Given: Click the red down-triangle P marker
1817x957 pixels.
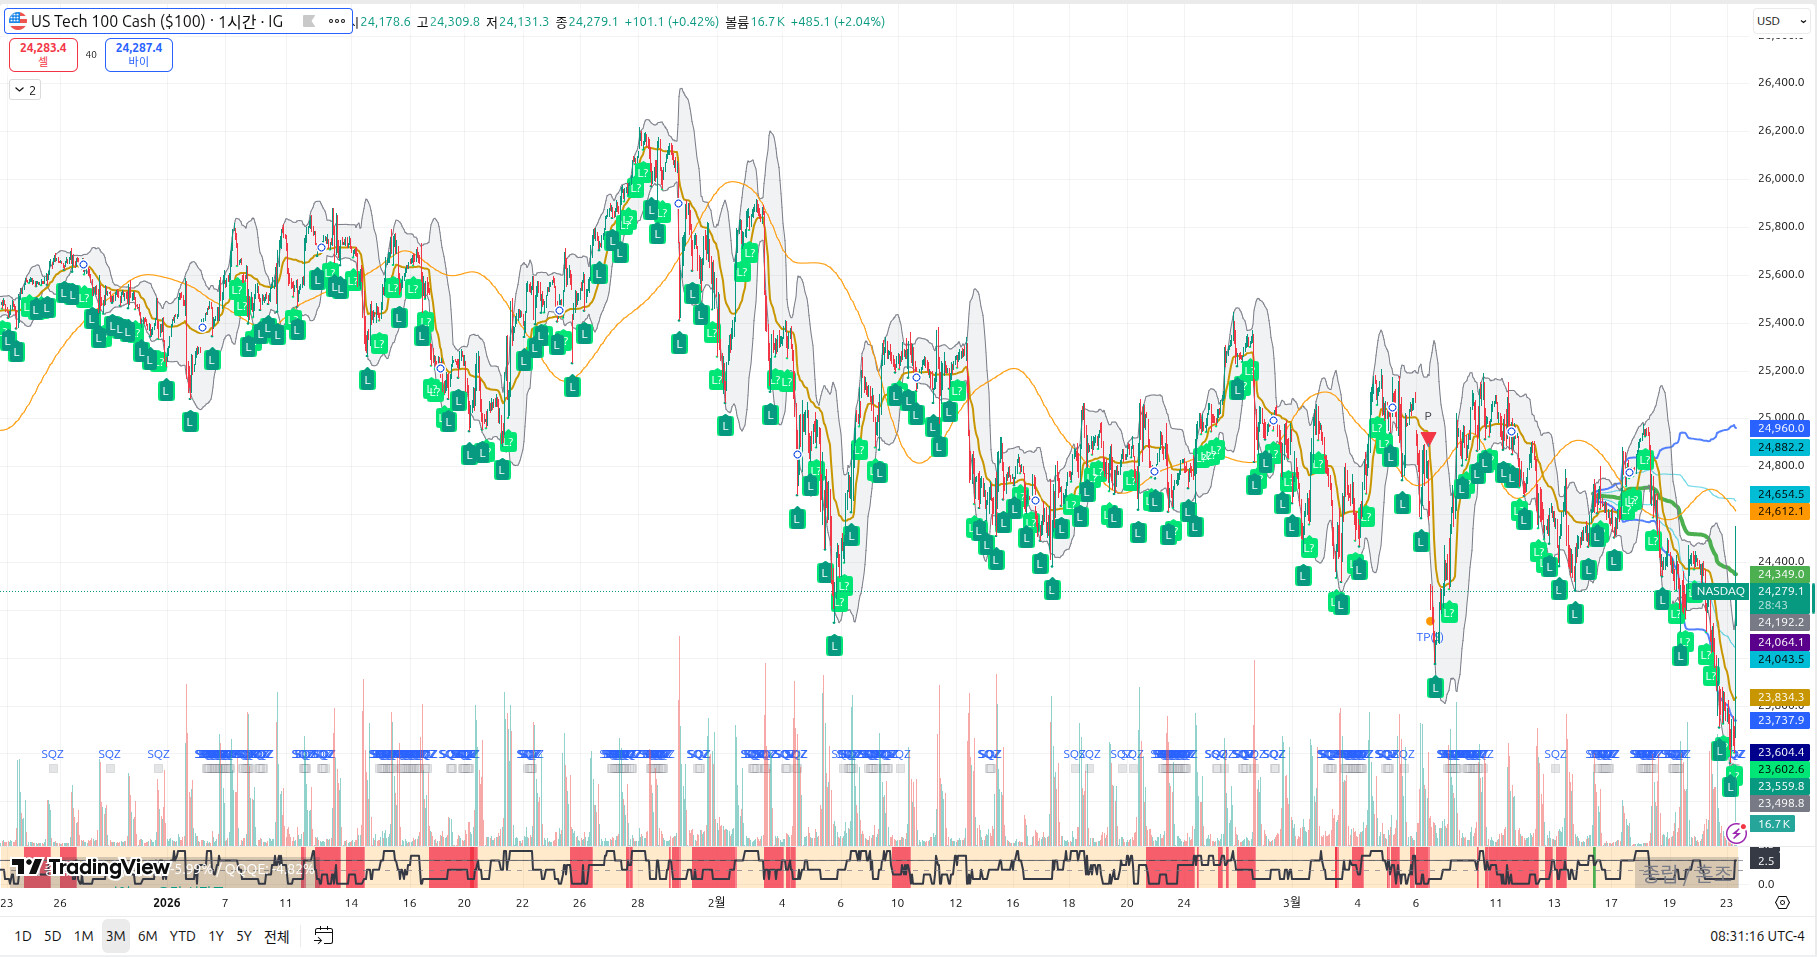Looking at the screenshot, I should pos(1428,438).
